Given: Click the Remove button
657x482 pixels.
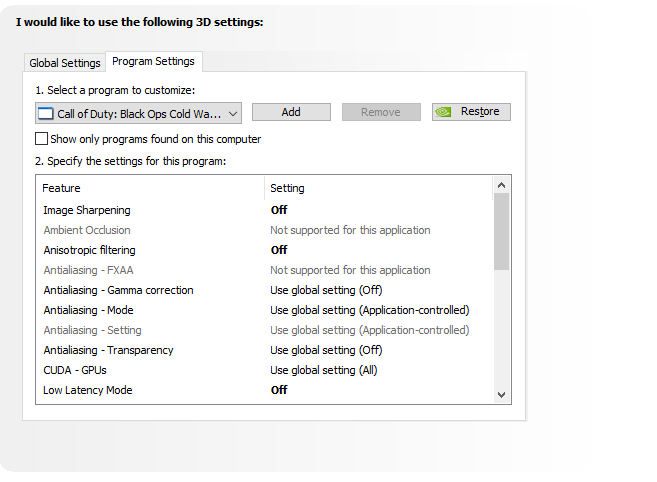Looking at the screenshot, I should point(381,112).
